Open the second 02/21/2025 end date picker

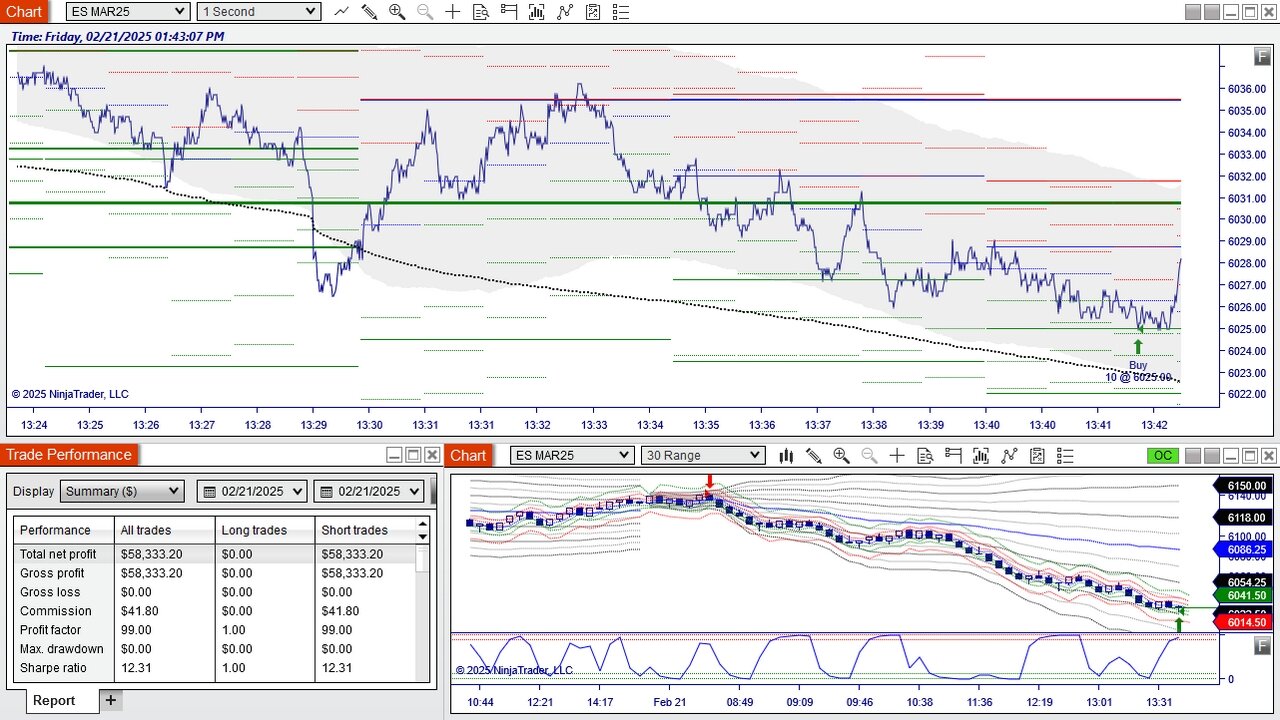[368, 491]
